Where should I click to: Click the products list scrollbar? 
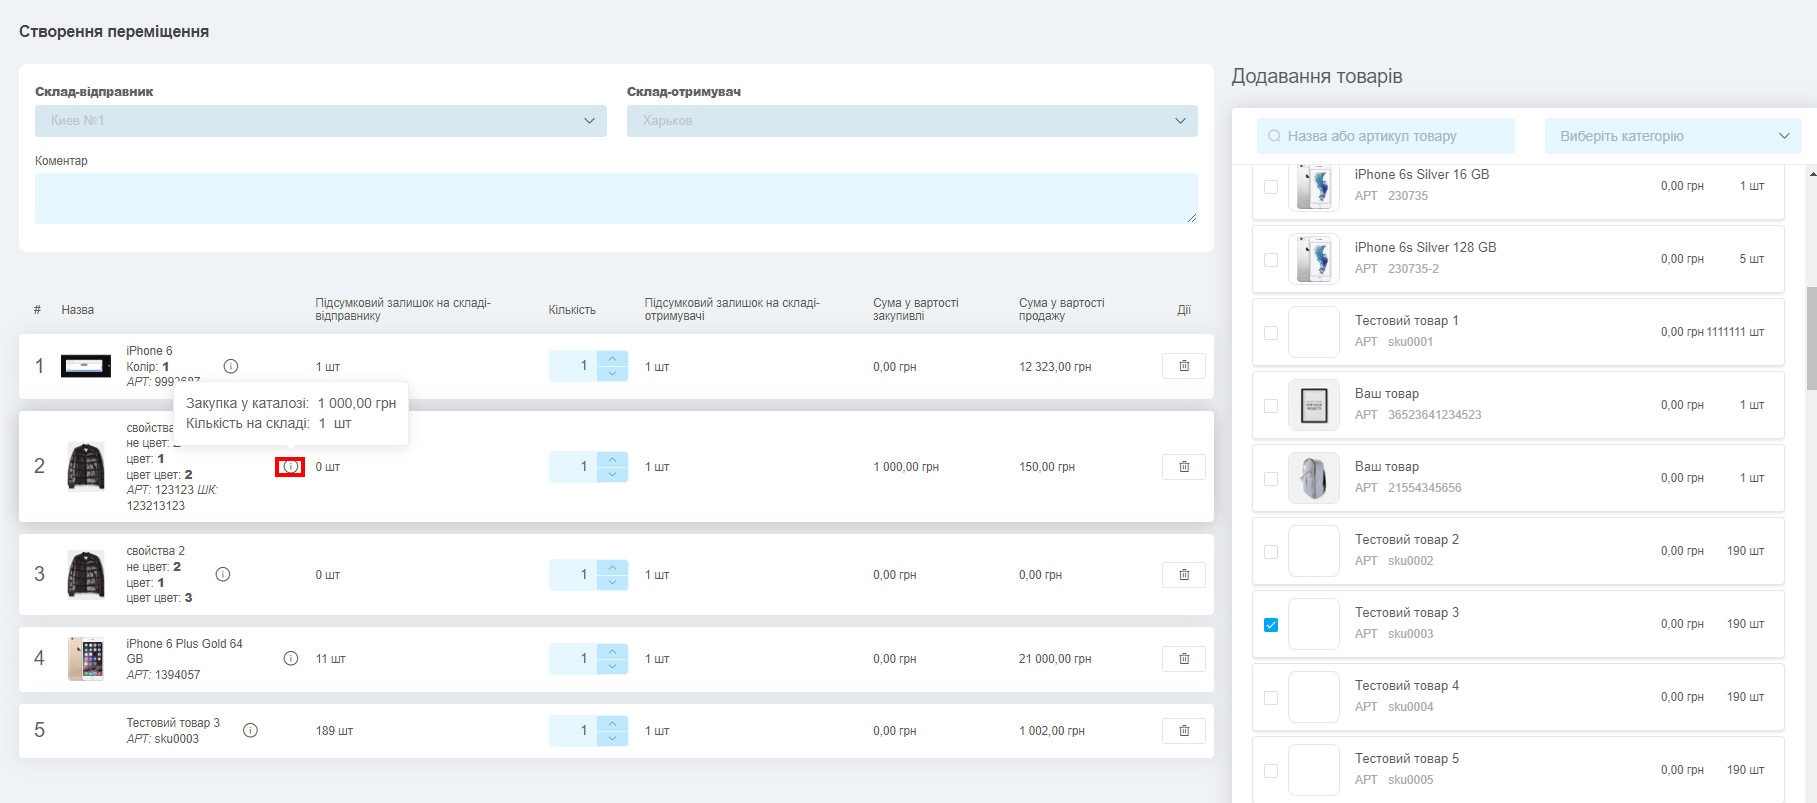(1811, 338)
